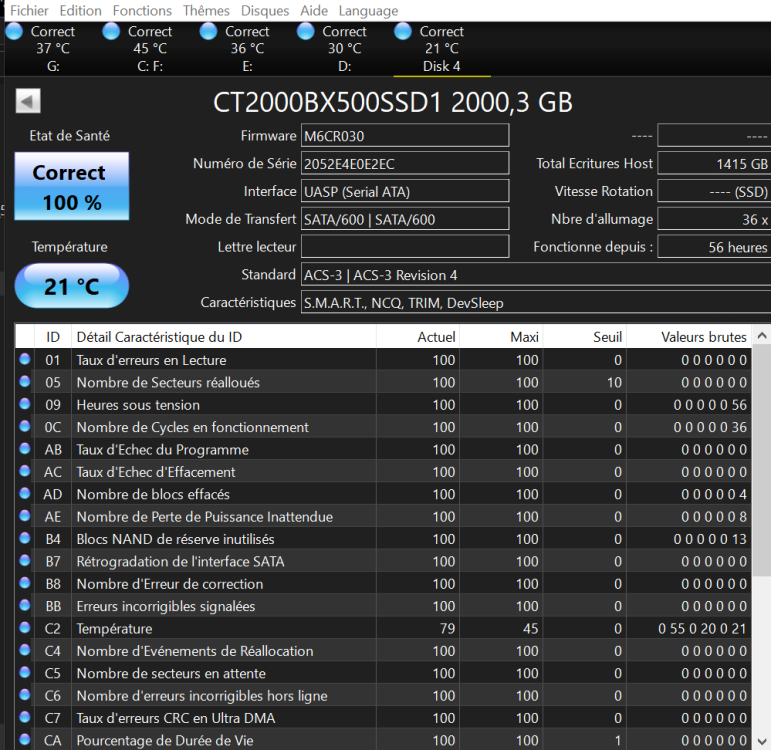Select the E: drive status orb
This screenshot has height=750, width=771.
click(x=208, y=31)
